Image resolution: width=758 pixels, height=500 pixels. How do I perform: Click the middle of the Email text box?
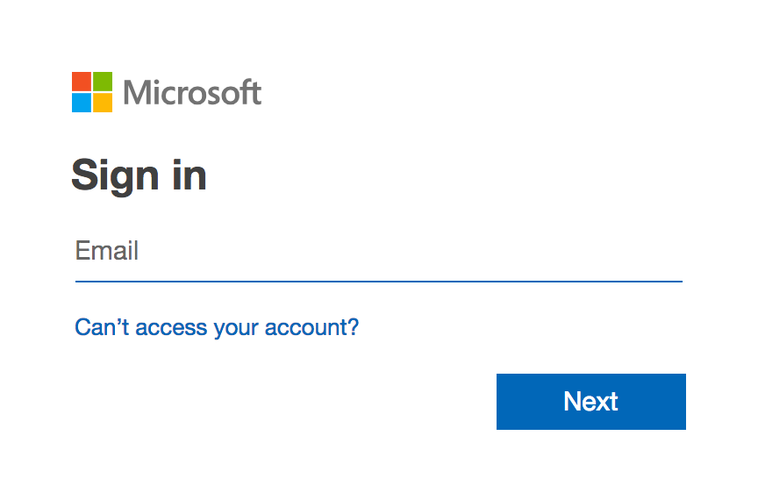click(378, 251)
